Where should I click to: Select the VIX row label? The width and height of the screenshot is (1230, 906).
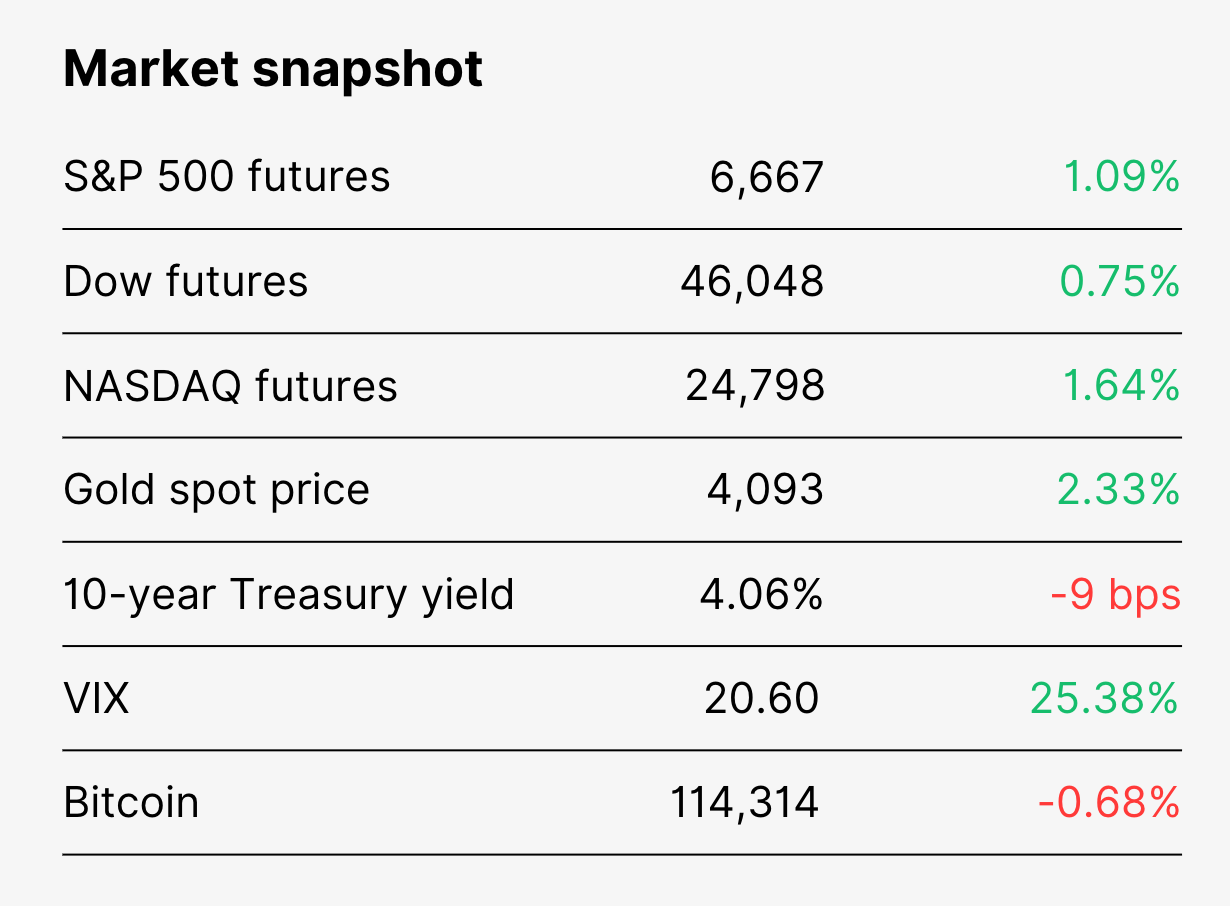pyautogui.click(x=97, y=697)
